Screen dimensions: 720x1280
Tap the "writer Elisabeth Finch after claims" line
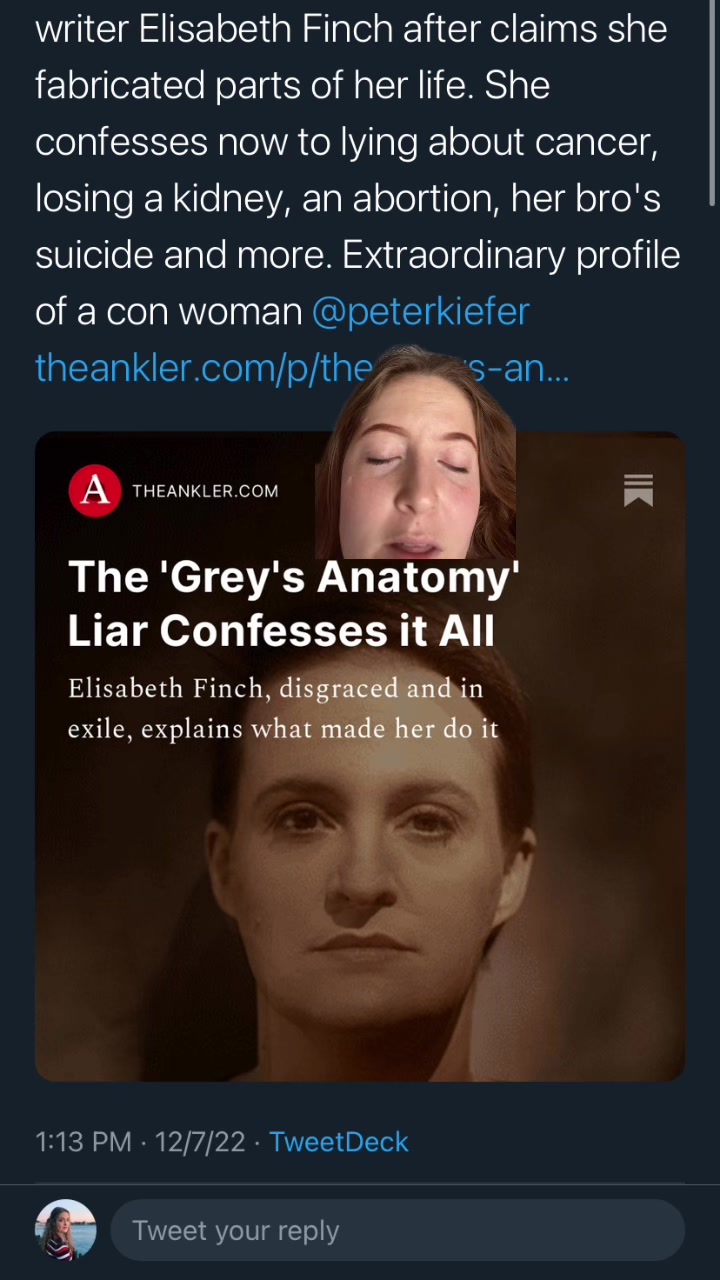(350, 29)
